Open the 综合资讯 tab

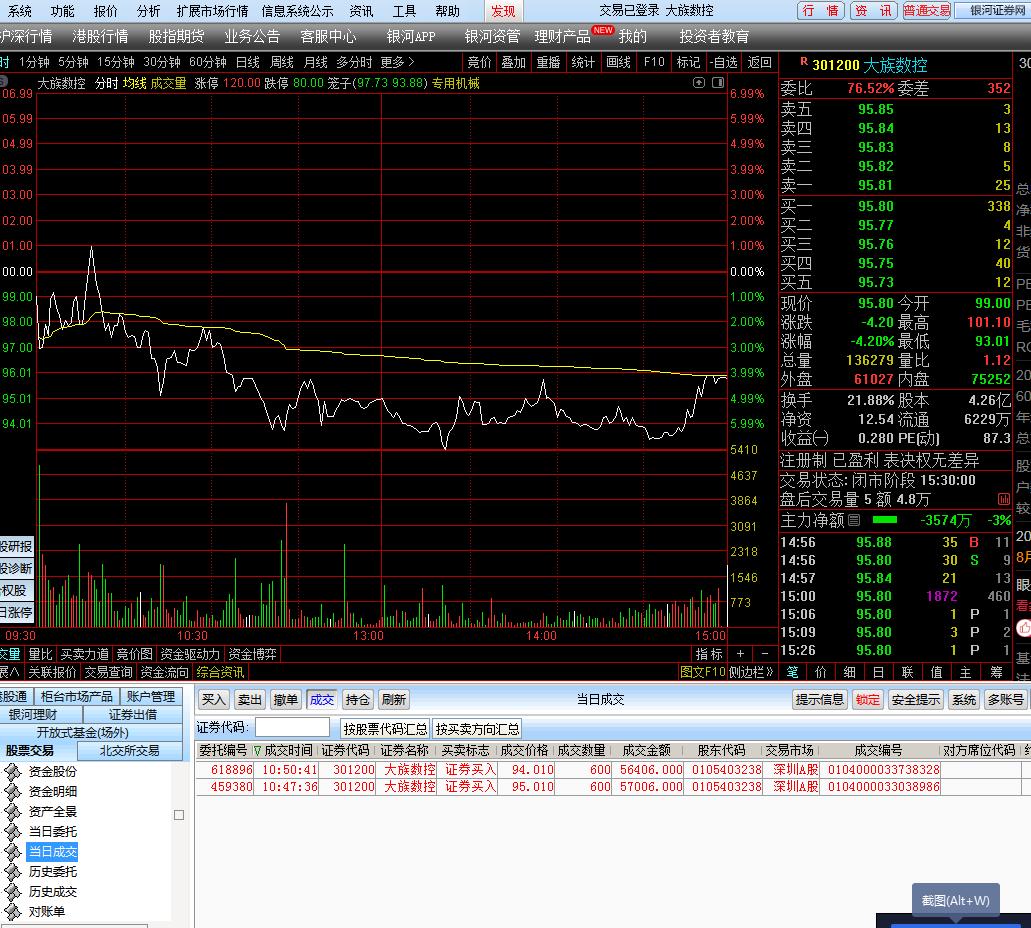pos(220,672)
